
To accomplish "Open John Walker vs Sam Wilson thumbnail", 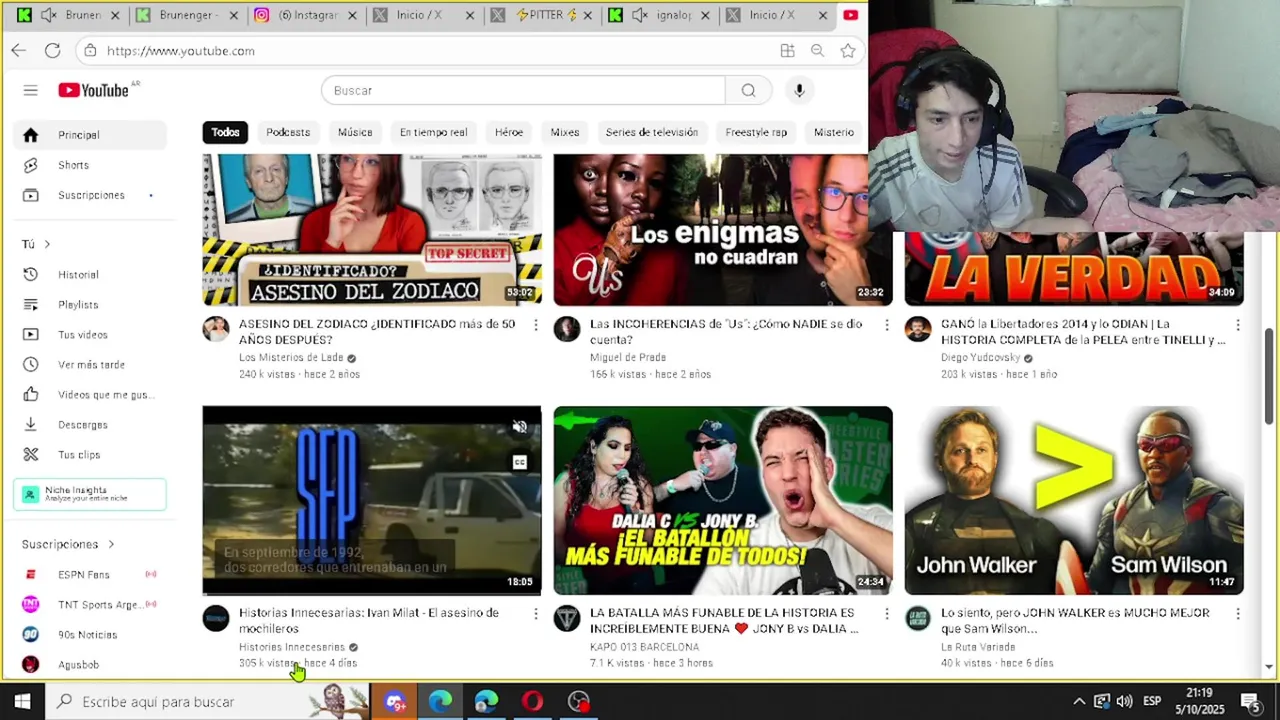I will point(1074,500).
